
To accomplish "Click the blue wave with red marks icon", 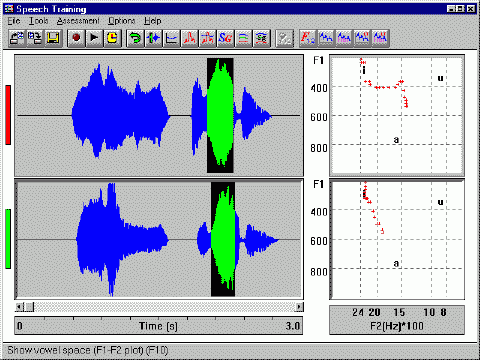I will tap(362, 38).
